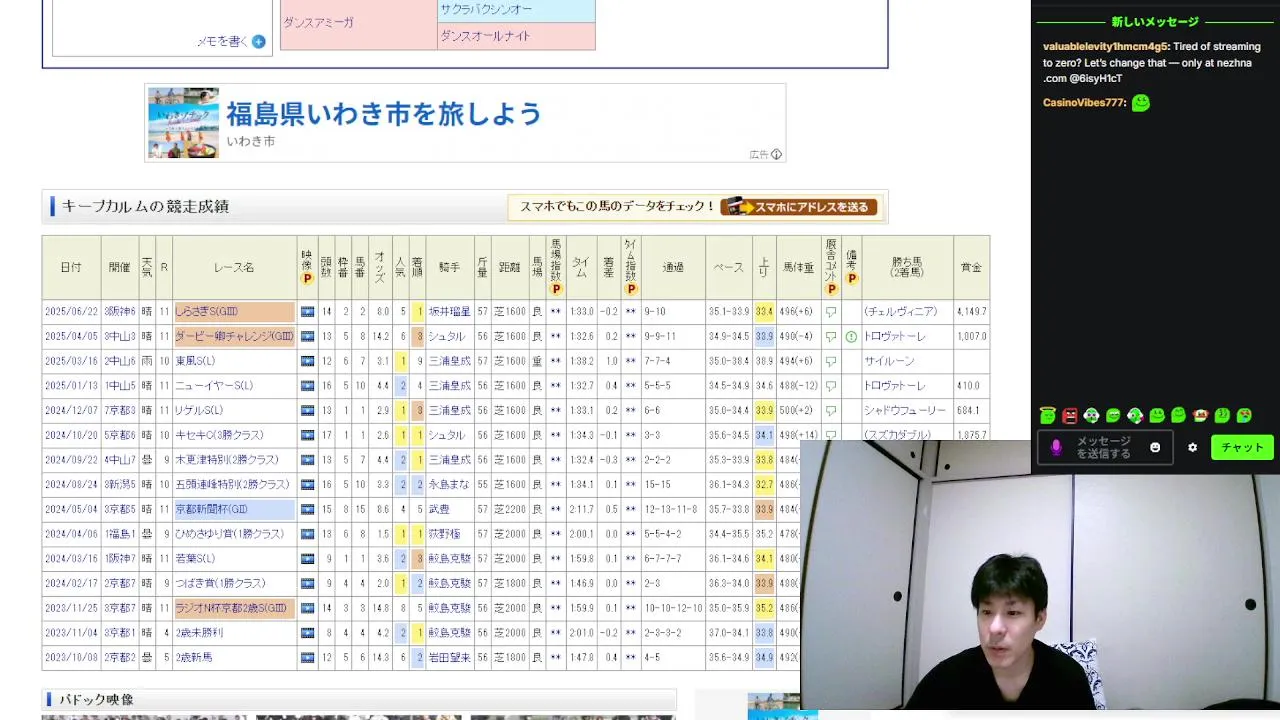
Task: Click the 新しいメッセージ divider label
Action: 1154,21
